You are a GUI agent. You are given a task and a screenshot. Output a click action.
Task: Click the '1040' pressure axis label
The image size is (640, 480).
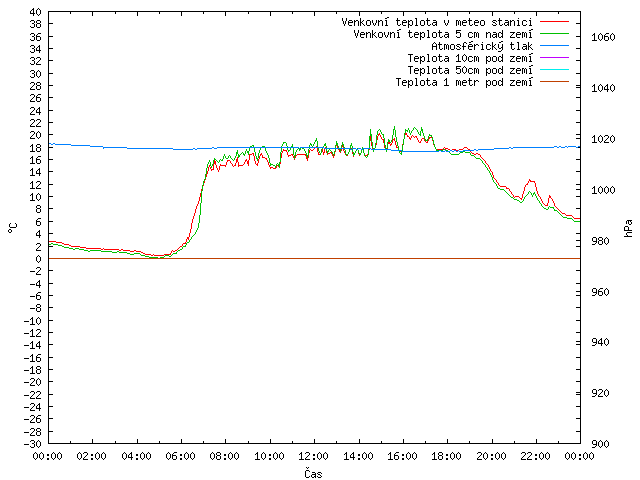point(603,88)
